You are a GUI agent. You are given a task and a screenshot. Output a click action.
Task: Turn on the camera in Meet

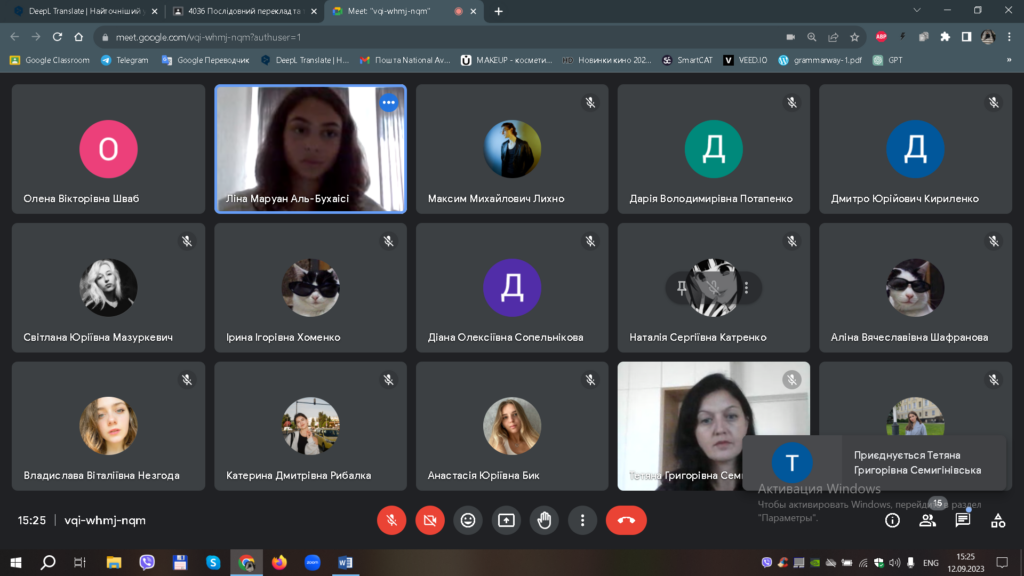pyautogui.click(x=429, y=520)
